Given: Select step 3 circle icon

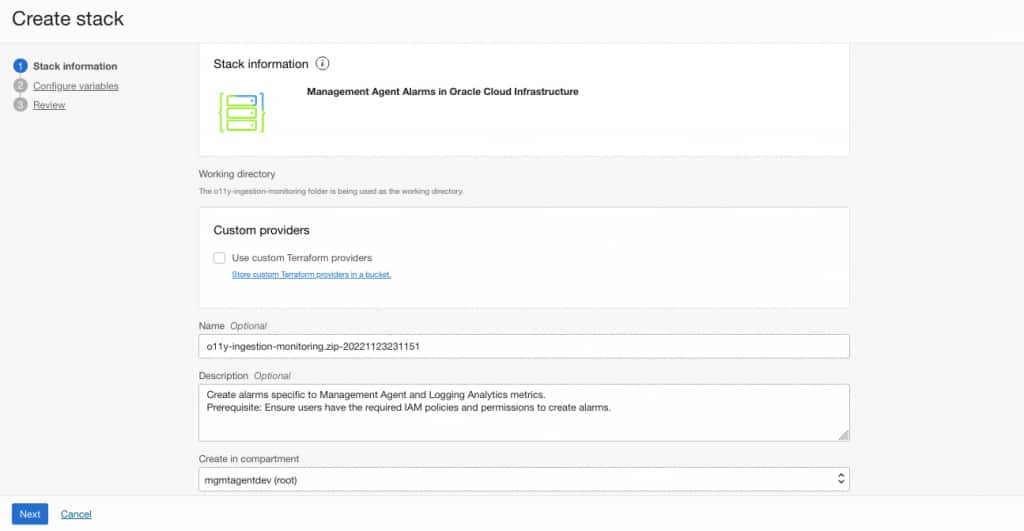Looking at the screenshot, I should point(20,105).
